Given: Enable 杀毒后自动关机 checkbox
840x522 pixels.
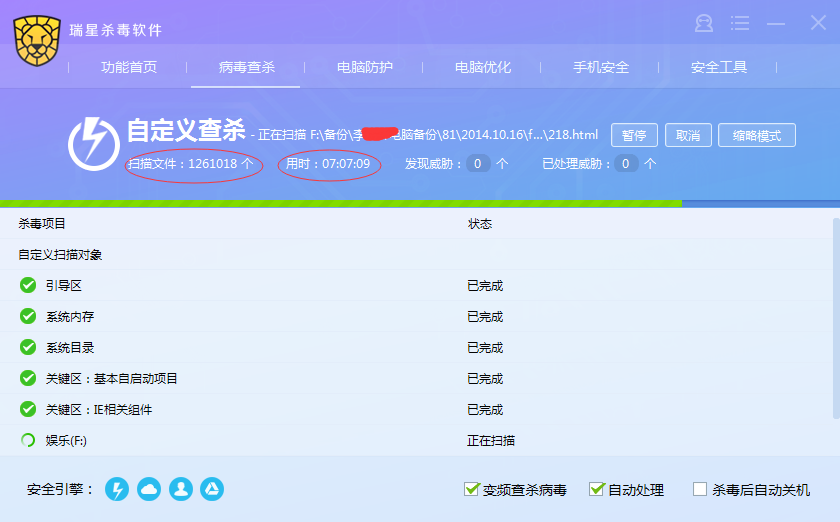Looking at the screenshot, I should [700, 489].
